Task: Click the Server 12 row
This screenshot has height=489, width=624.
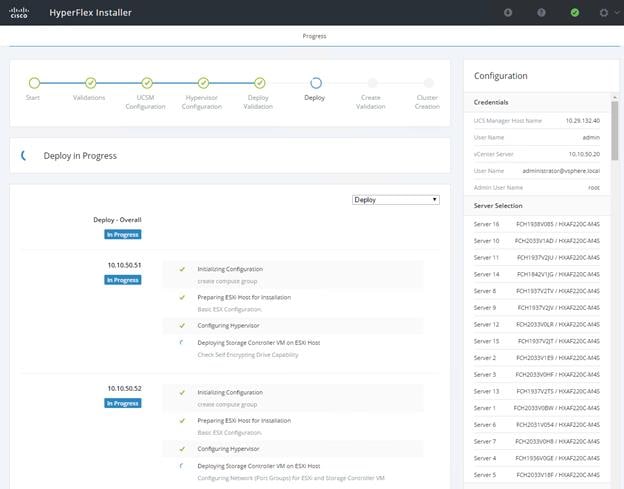Action: click(536, 325)
